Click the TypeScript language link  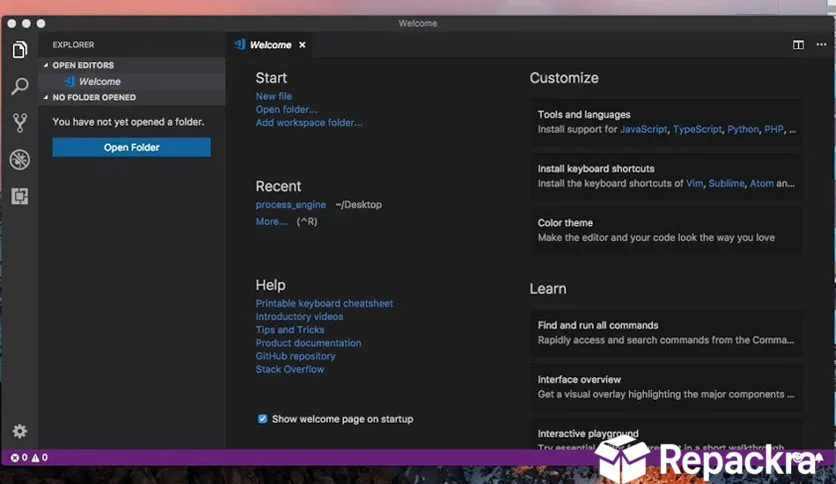click(697, 130)
